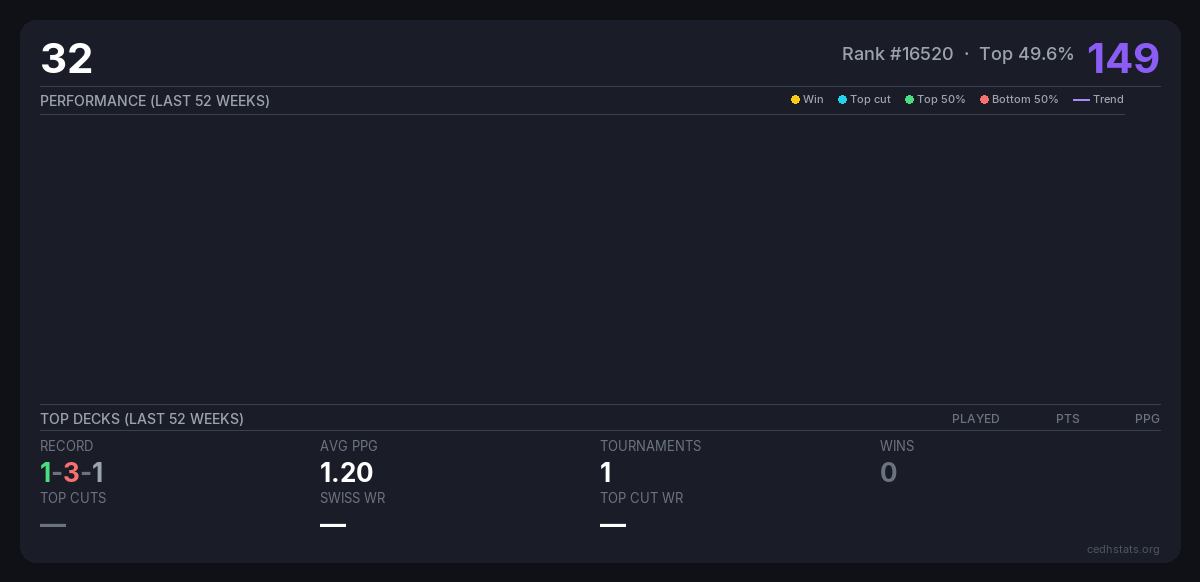Click the Top Decks (Last 52 Weeks) heading
The image size is (1200, 582).
click(142, 419)
